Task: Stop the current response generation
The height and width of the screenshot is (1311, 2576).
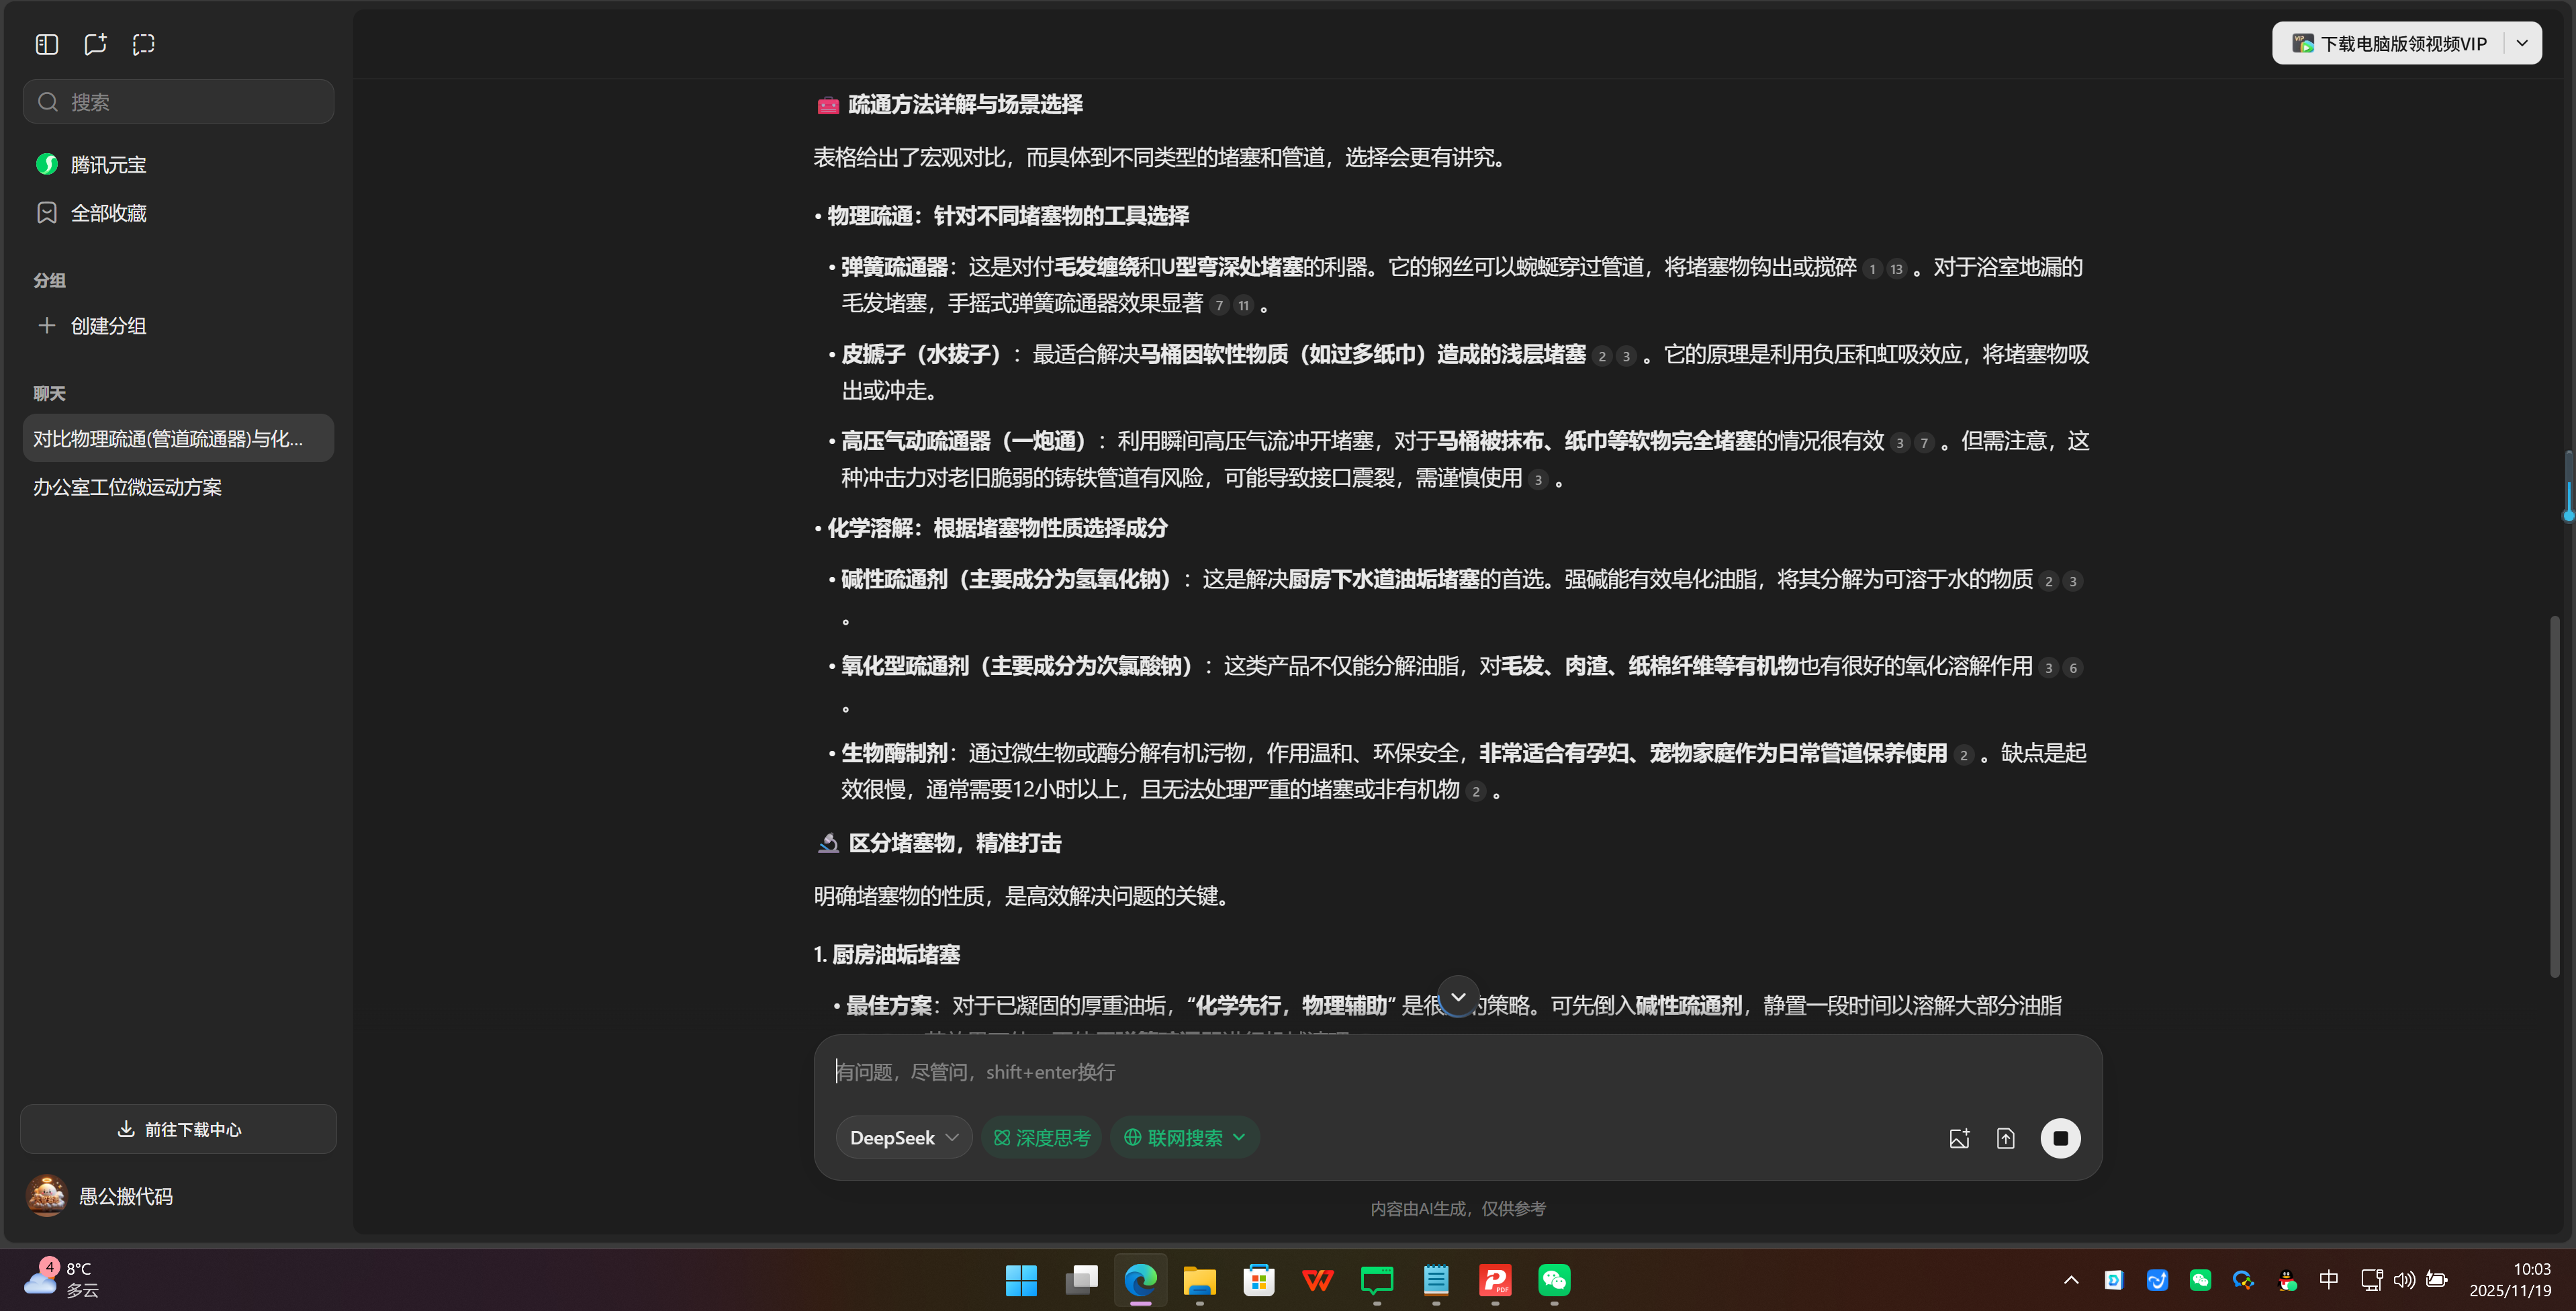Action: pyautogui.click(x=2060, y=1137)
